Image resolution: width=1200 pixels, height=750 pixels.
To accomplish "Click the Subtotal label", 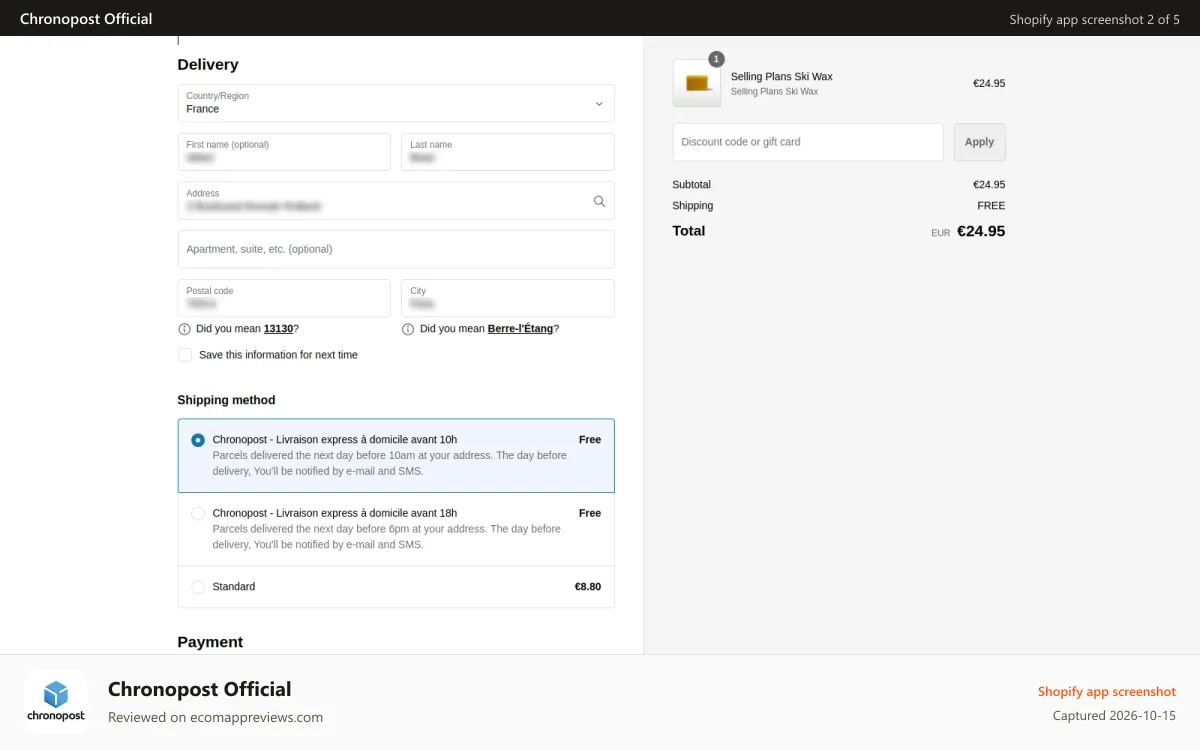I will pos(692,185).
